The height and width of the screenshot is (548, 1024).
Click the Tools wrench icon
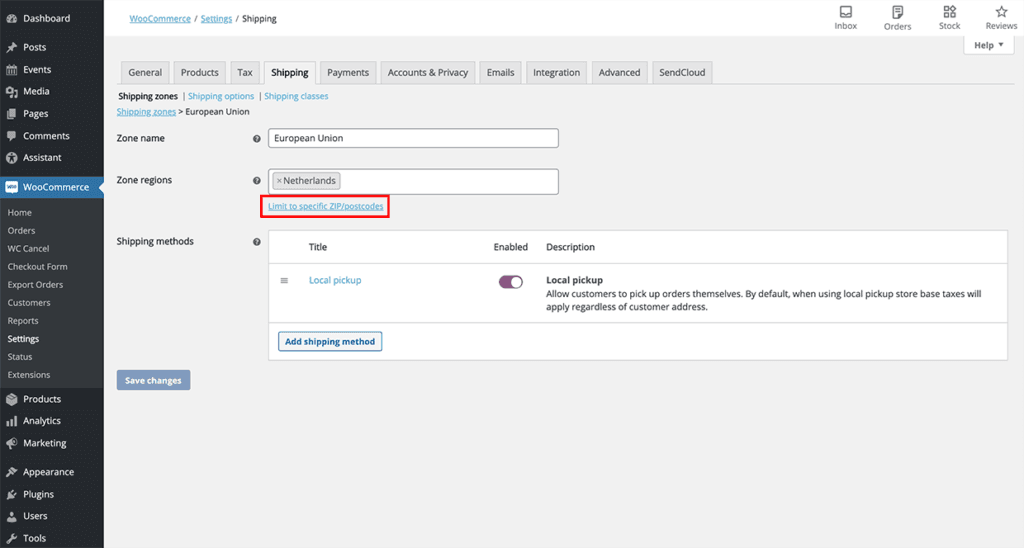(x=12, y=538)
